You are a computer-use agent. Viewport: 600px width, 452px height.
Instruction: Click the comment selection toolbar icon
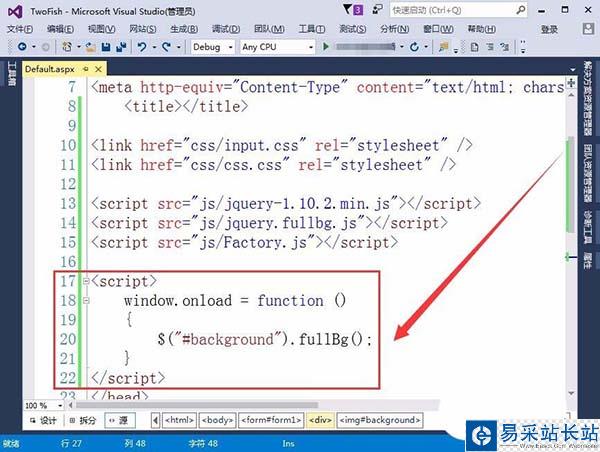pos(474,47)
